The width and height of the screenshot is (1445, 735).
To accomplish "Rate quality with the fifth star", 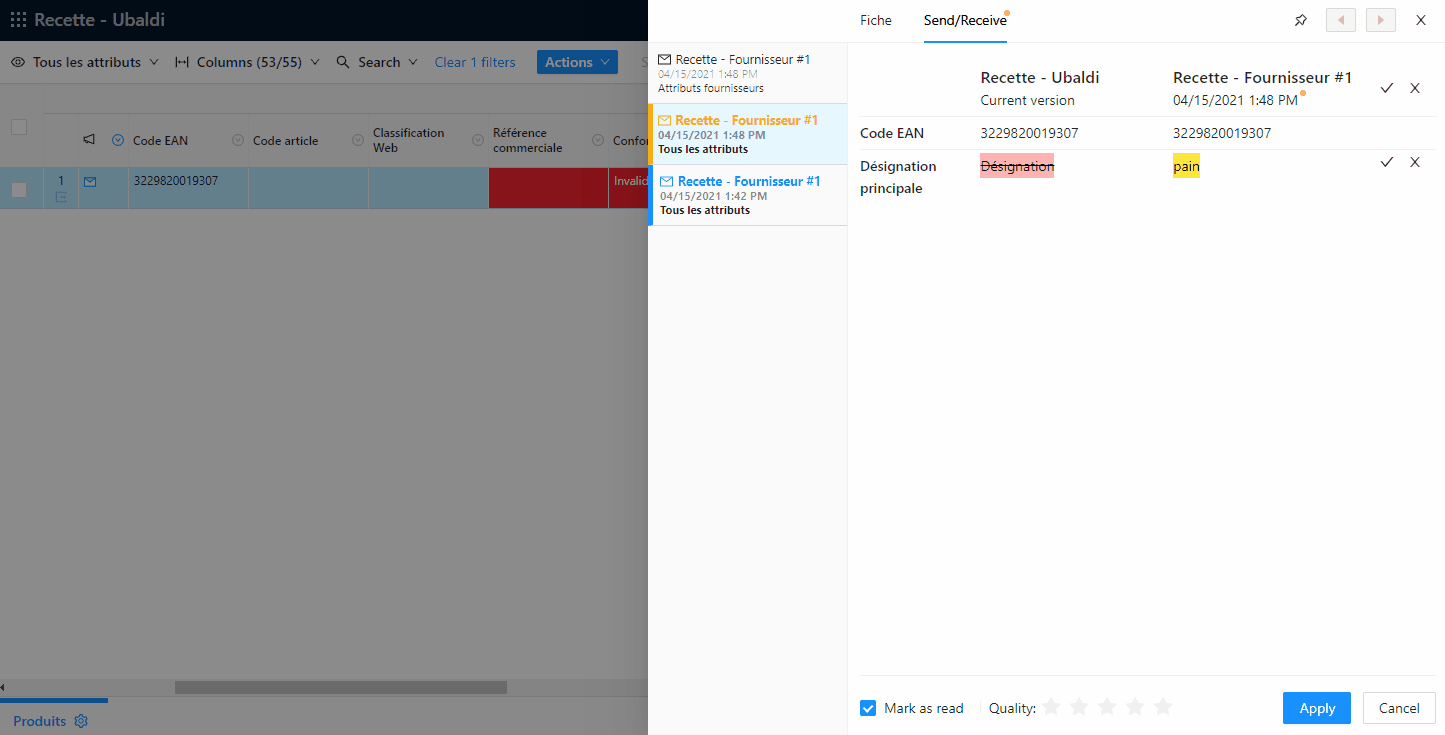I will [x=1162, y=707].
